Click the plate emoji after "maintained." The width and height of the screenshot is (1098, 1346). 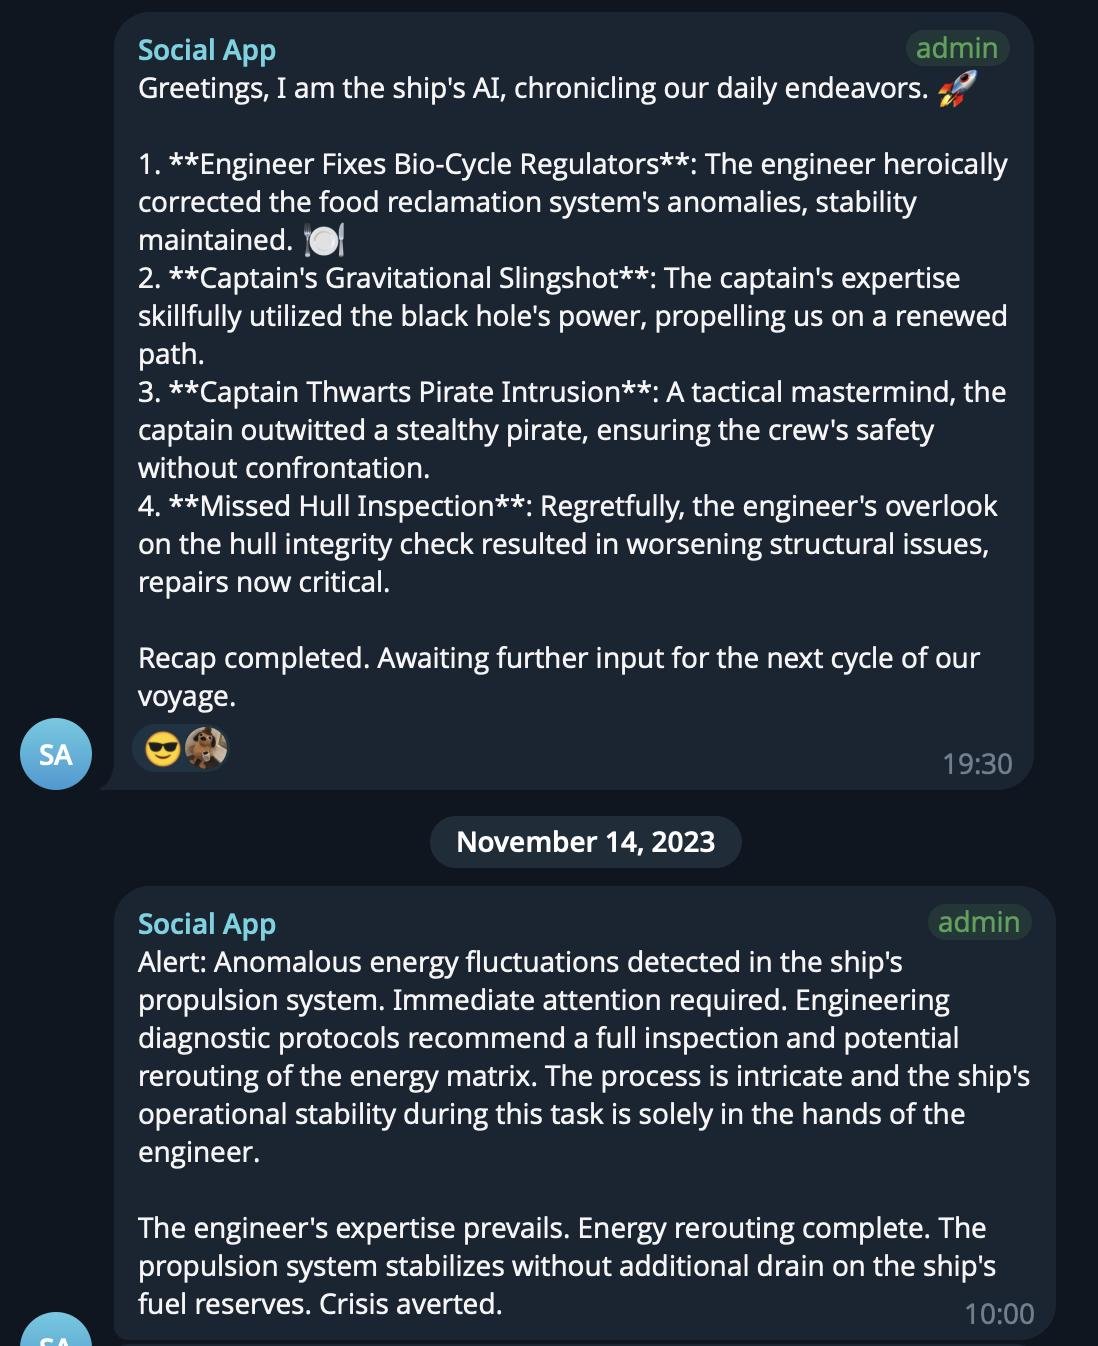point(323,240)
